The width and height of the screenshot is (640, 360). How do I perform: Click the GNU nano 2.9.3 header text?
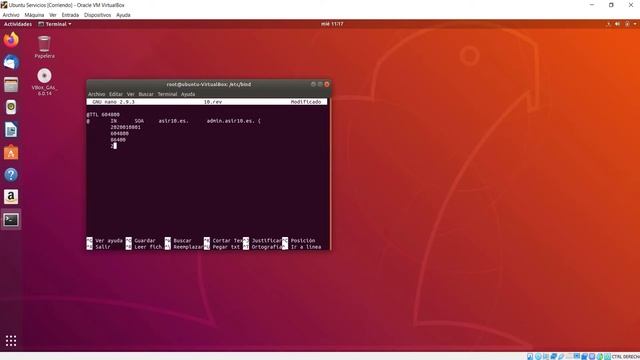click(x=113, y=102)
